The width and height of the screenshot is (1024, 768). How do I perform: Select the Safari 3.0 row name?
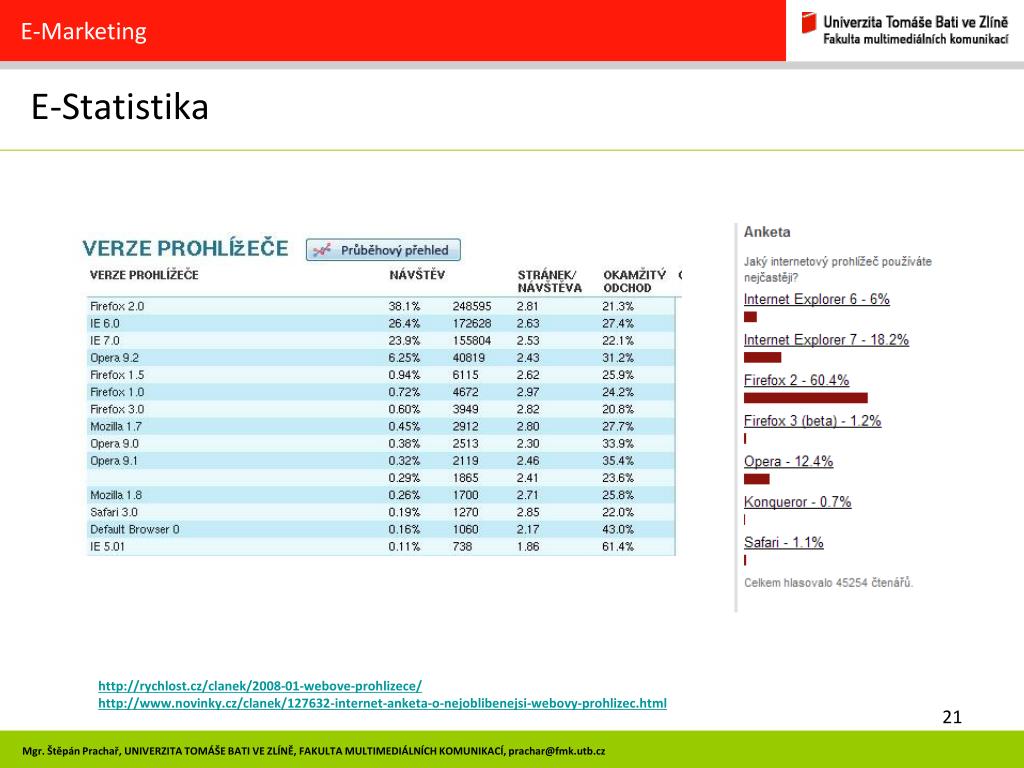tap(114, 512)
